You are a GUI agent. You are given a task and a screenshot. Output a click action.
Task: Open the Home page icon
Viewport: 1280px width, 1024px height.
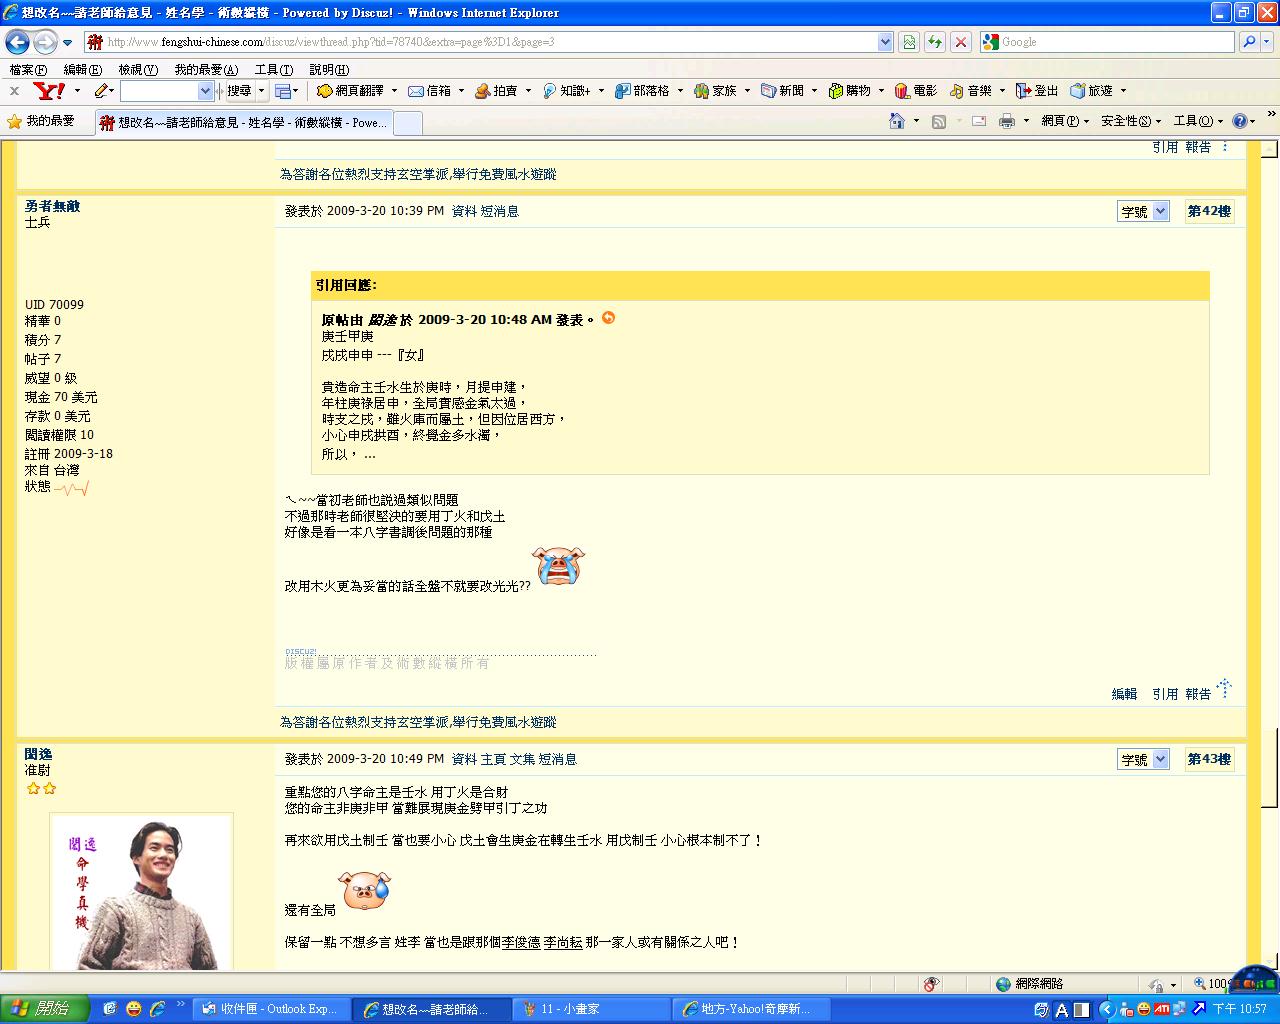pyautogui.click(x=897, y=121)
